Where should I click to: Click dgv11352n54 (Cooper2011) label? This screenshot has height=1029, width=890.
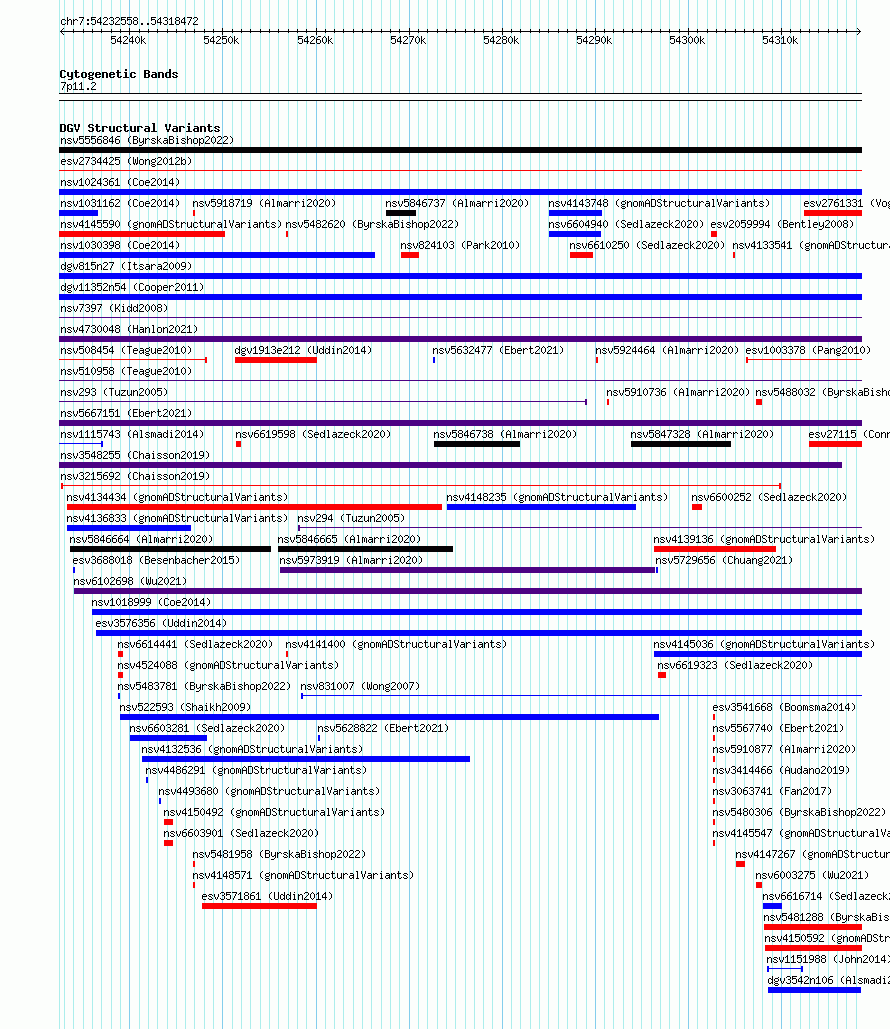coord(132,287)
